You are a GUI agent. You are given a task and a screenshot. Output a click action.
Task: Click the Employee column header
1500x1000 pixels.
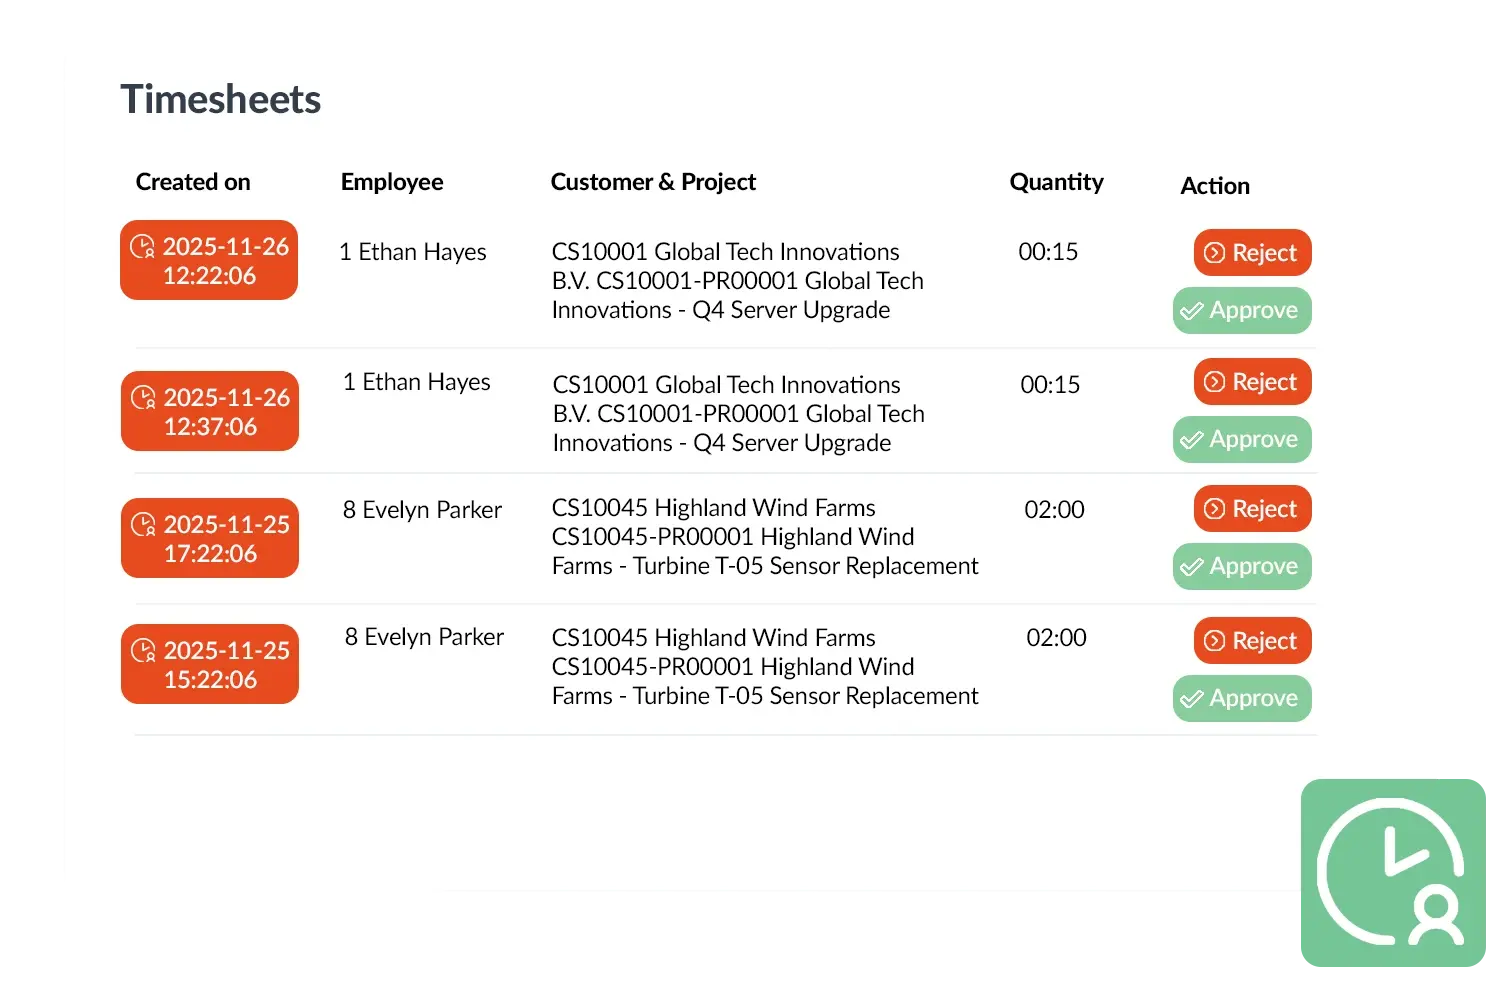pyautogui.click(x=392, y=182)
